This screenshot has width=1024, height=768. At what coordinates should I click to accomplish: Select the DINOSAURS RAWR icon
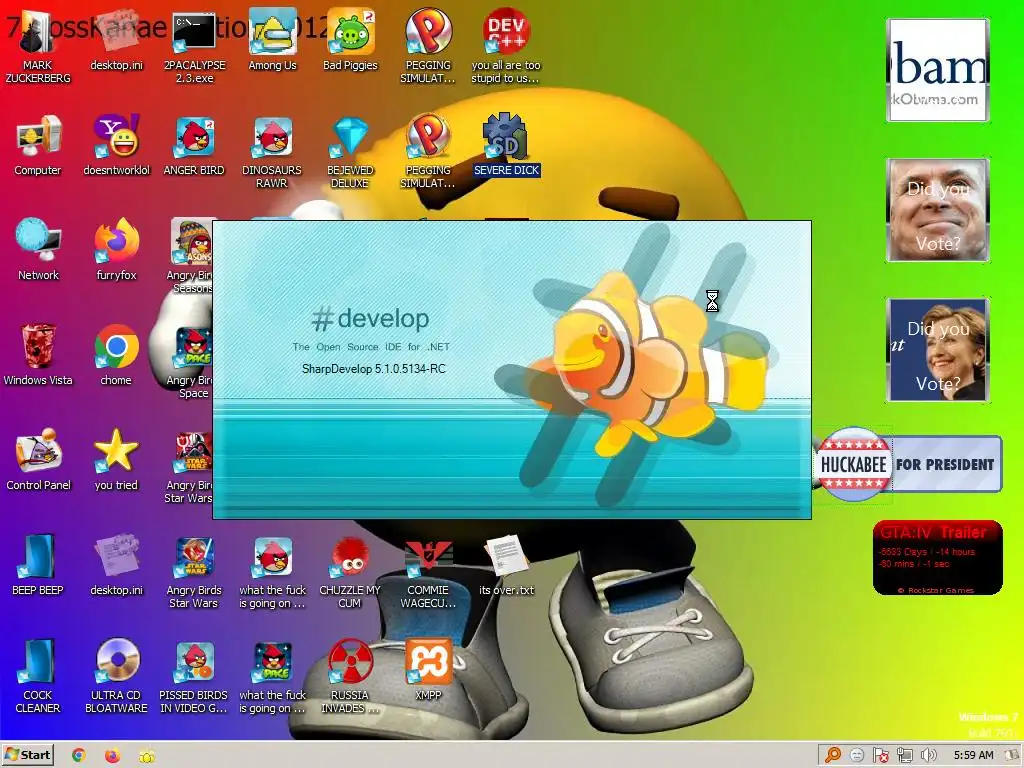[x=272, y=152]
